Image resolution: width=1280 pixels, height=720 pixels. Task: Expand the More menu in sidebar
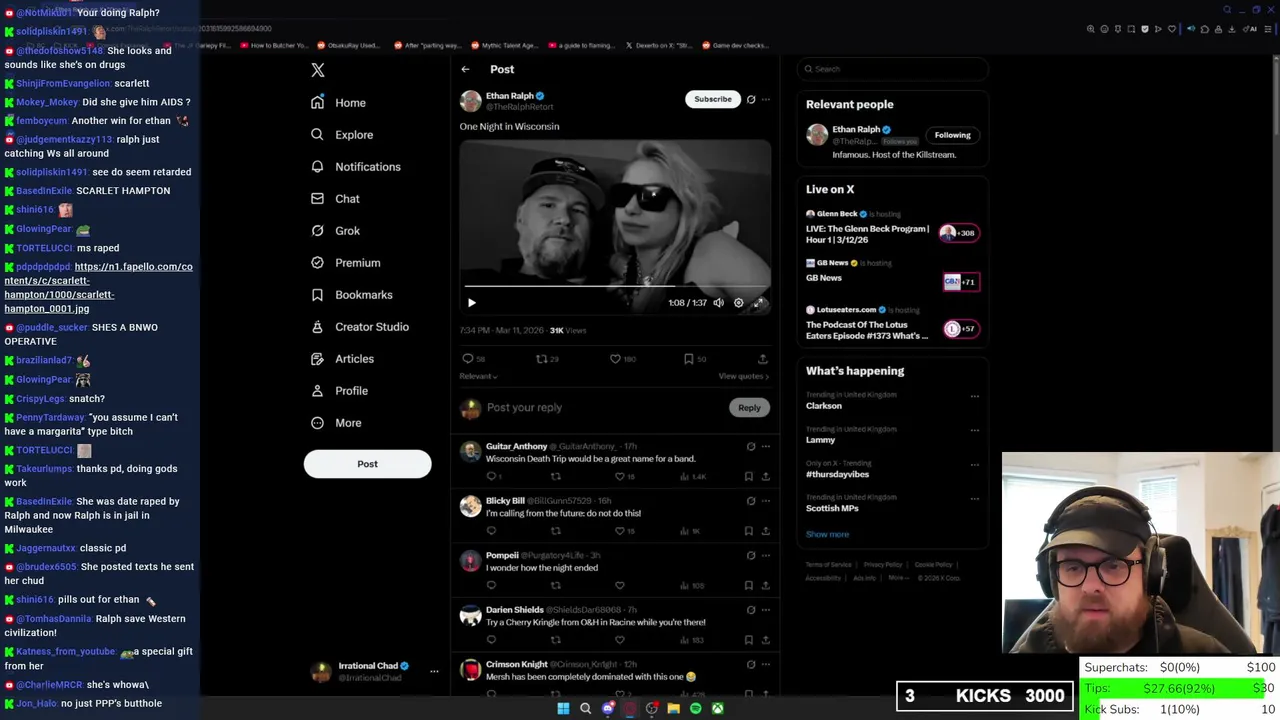coord(335,423)
